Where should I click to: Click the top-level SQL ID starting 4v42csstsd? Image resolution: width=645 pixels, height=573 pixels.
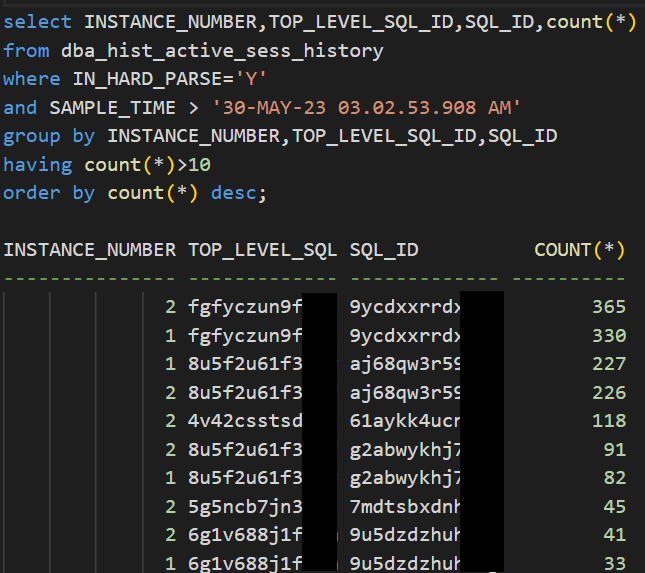coord(245,421)
